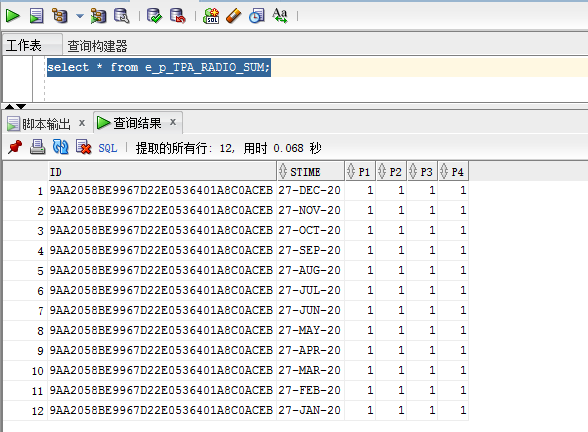The image size is (588, 432).
Task: Open dropdown arrow next to Explain Plan
Action: [x=80, y=16]
